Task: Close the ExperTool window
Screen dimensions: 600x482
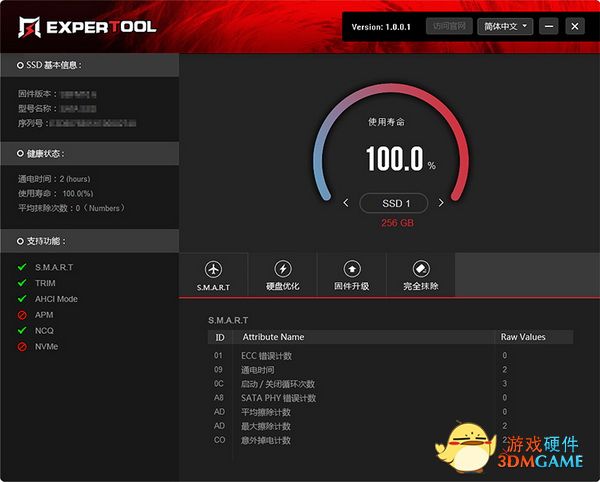Action: click(575, 26)
